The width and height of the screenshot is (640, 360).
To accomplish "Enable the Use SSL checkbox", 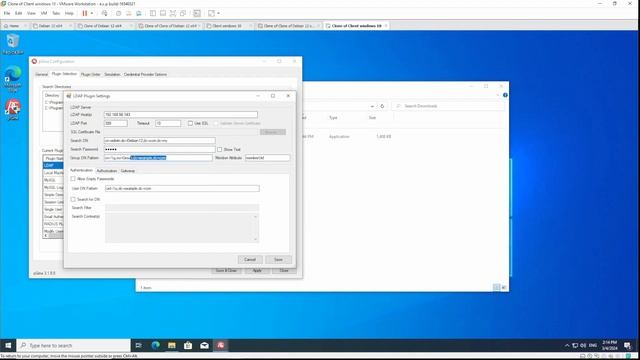I will pos(190,123).
